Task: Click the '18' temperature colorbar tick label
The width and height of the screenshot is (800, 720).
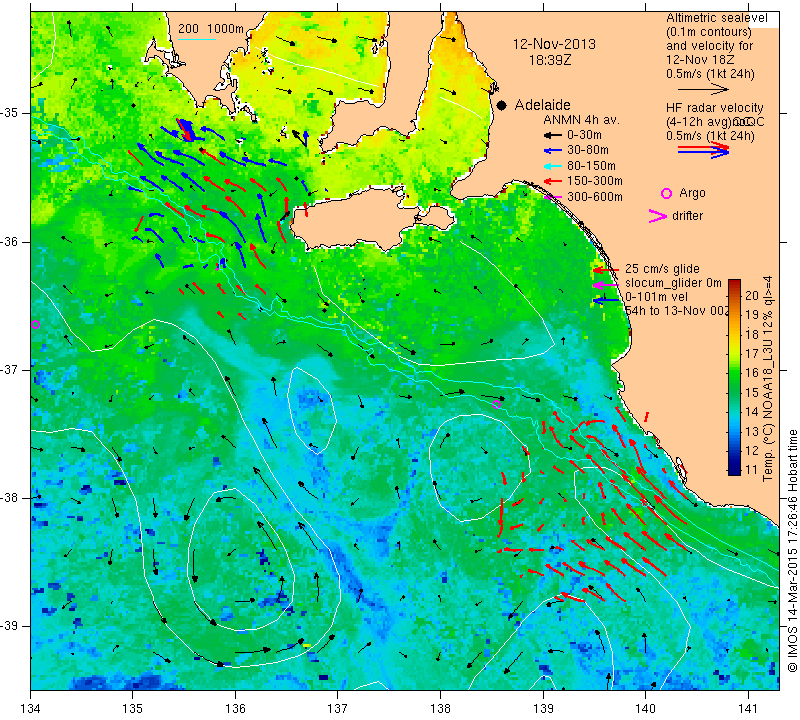Action: click(752, 334)
